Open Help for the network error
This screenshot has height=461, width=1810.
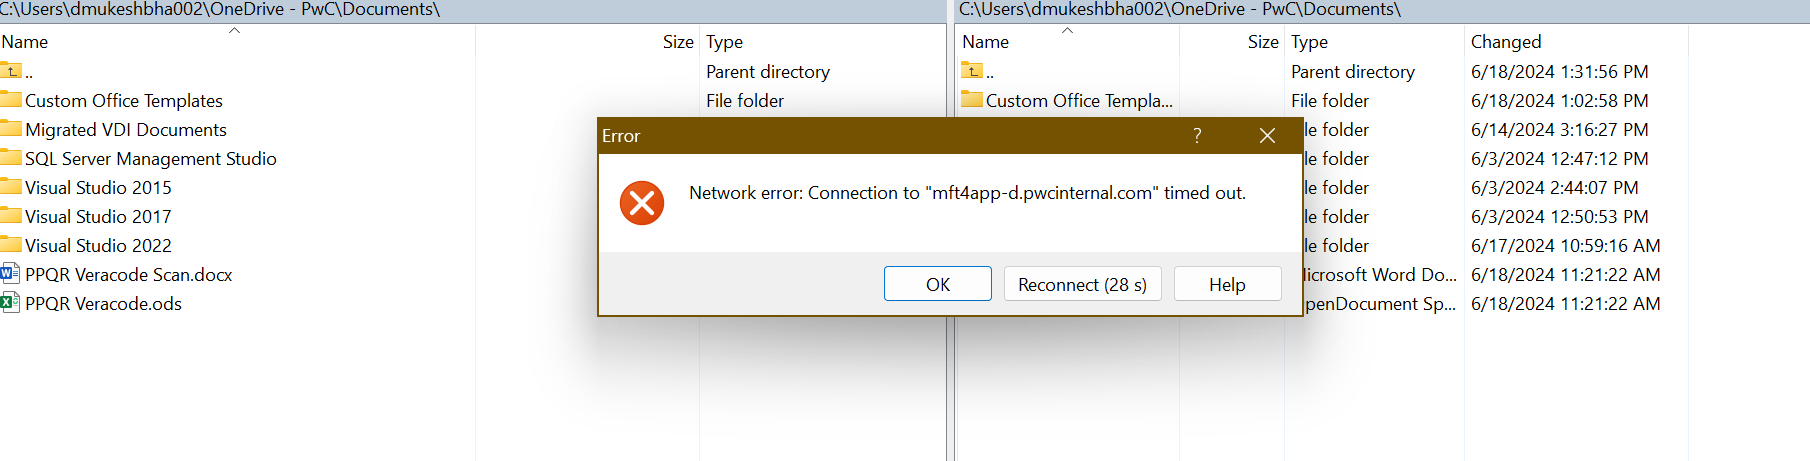coord(1227,284)
